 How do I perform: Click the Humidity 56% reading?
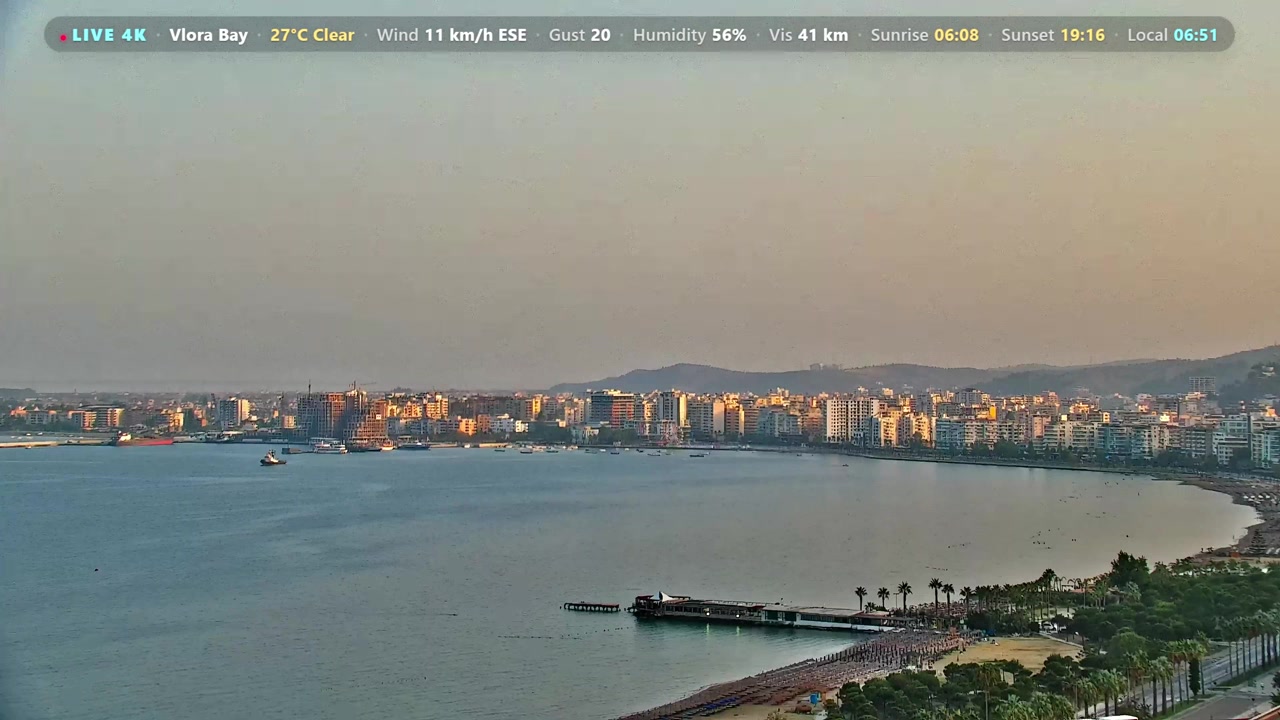pyautogui.click(x=689, y=35)
